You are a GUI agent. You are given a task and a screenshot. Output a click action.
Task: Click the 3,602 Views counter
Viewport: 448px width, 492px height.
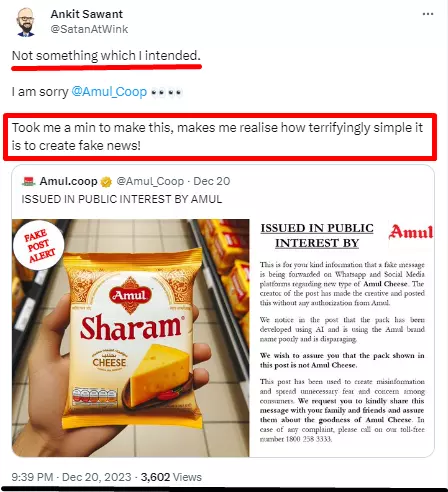[171, 477]
